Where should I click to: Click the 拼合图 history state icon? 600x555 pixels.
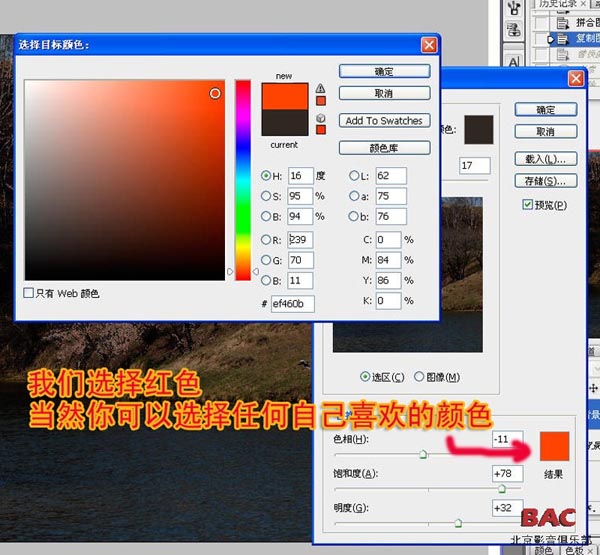coord(562,23)
